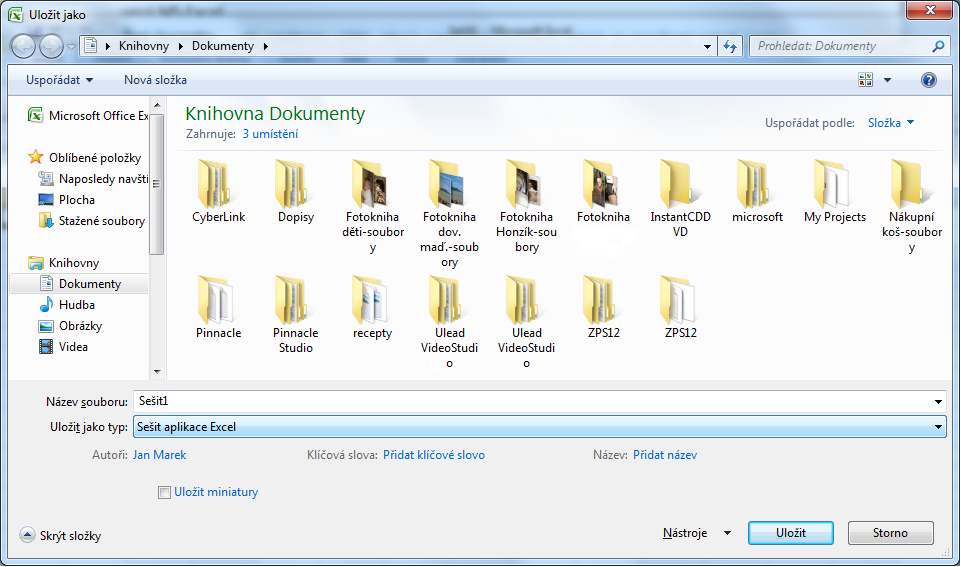The height and width of the screenshot is (567, 961).
Task: Click sidebar scrollbar down arrow
Action: point(157,371)
